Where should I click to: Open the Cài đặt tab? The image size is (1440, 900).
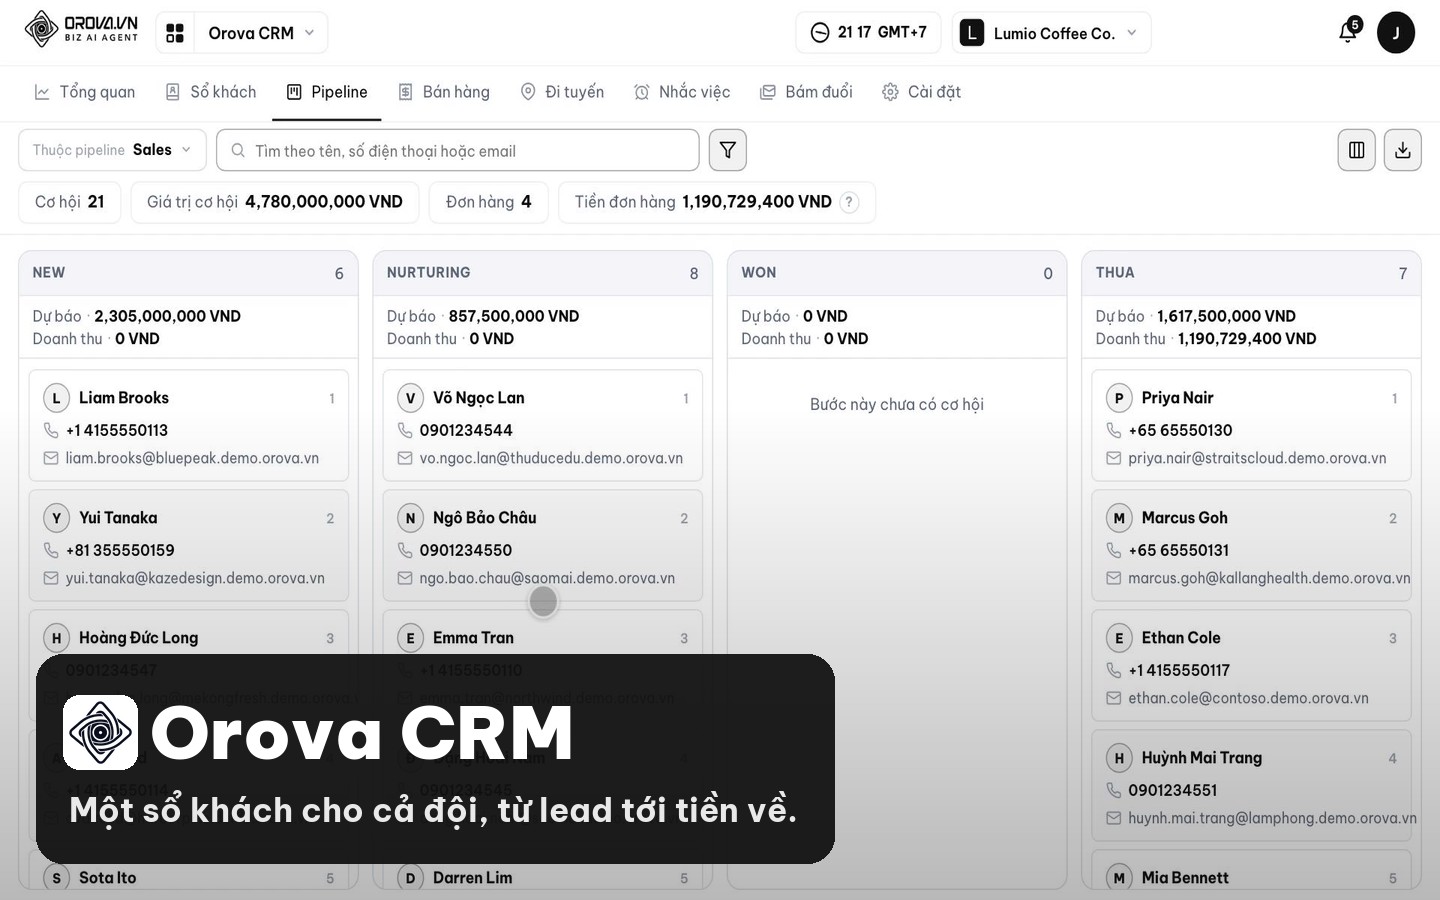click(921, 92)
